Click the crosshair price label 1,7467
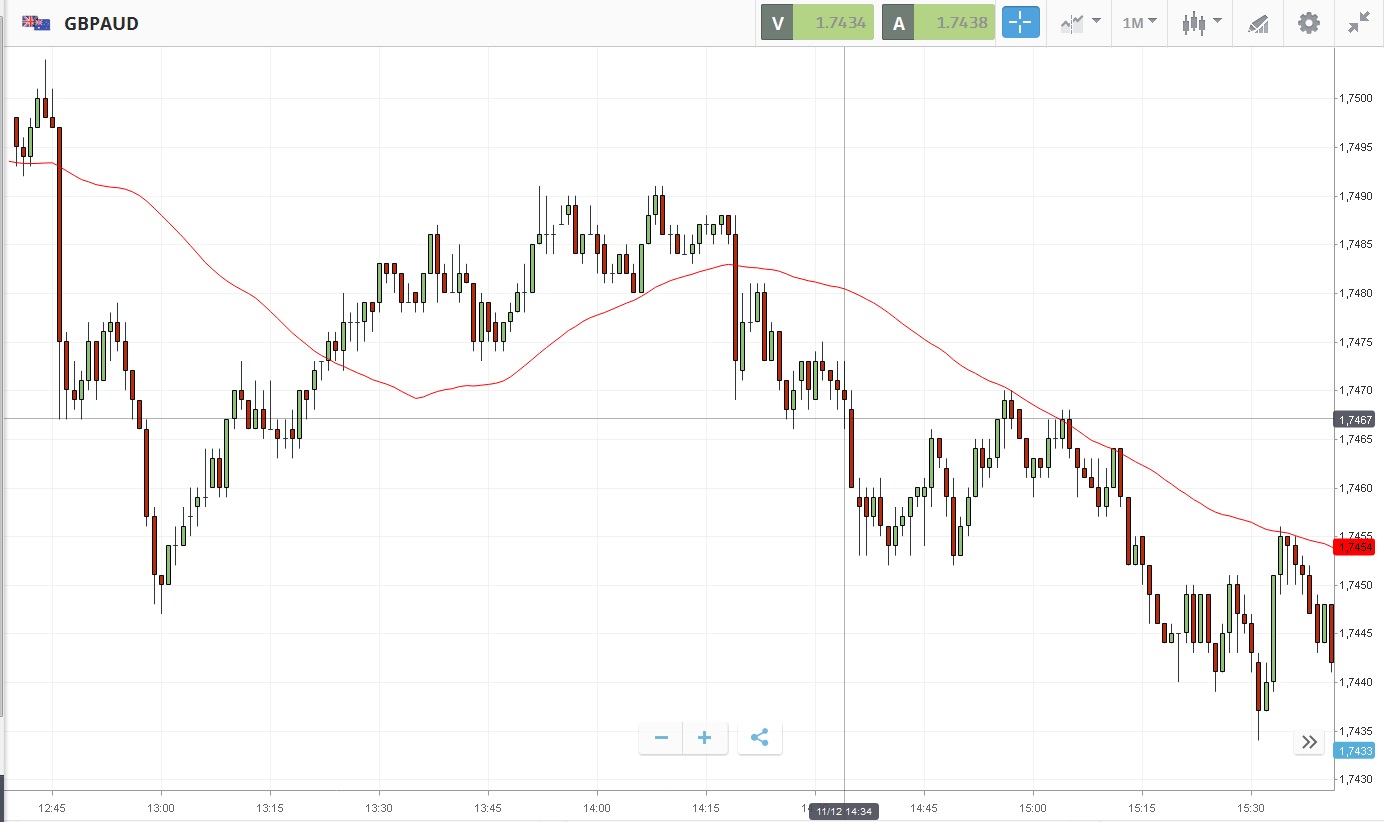This screenshot has height=822, width=1384. pyautogui.click(x=1354, y=420)
